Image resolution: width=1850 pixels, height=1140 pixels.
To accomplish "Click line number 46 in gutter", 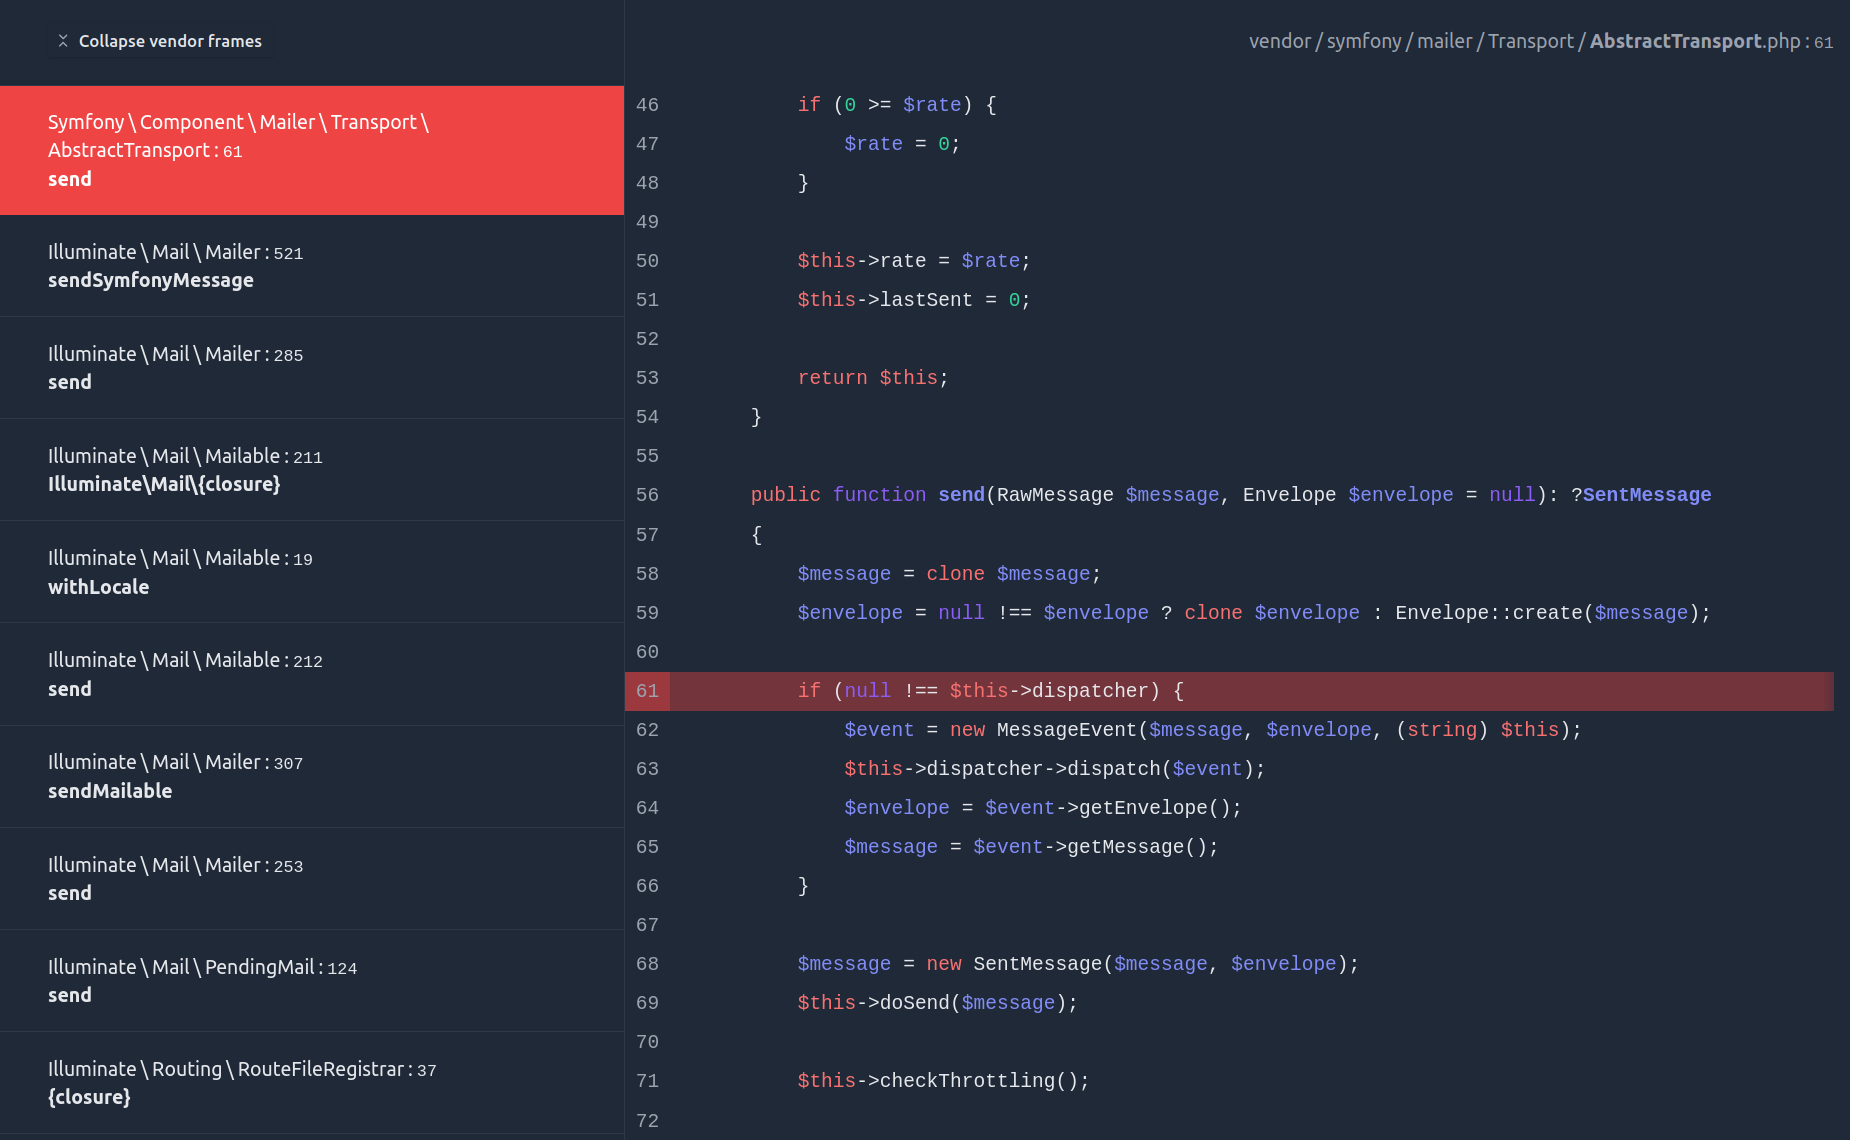I will coord(647,105).
